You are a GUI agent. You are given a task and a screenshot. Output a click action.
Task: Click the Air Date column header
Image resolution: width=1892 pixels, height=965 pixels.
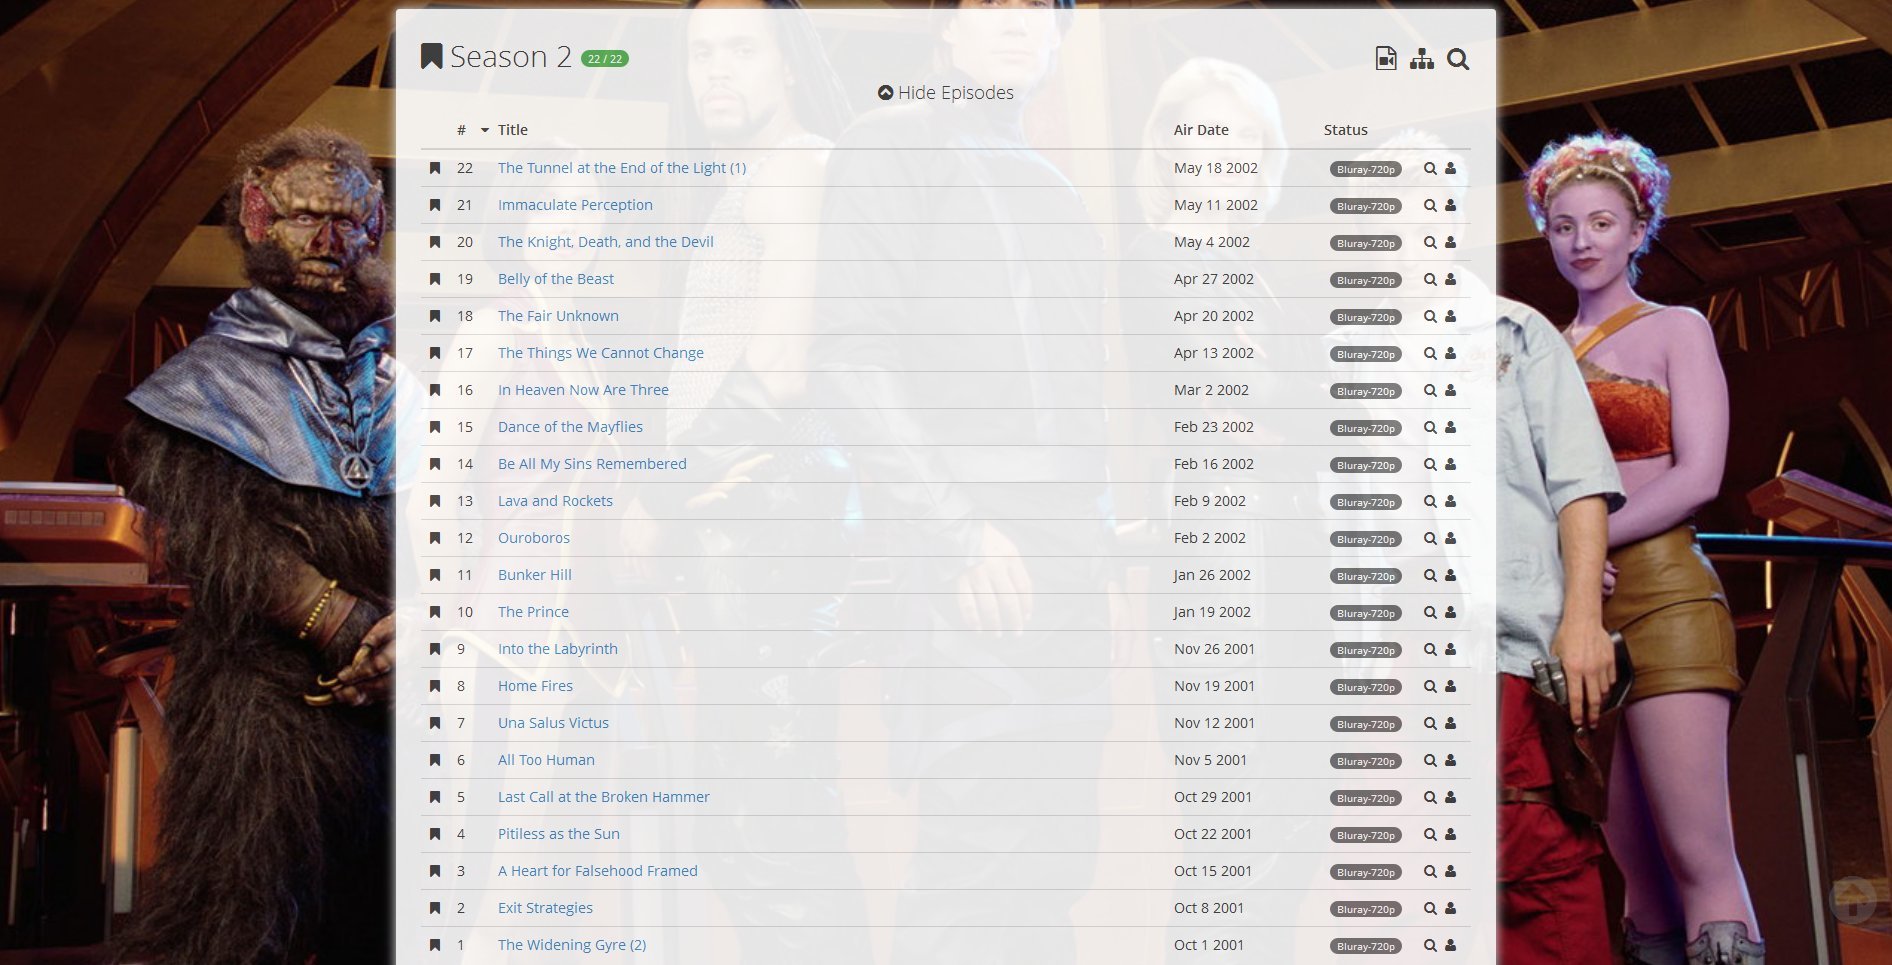click(x=1201, y=130)
